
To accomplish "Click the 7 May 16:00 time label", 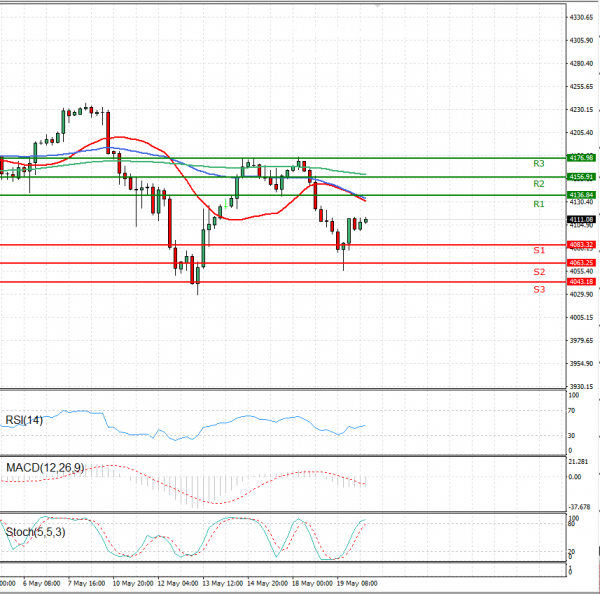I will point(86,584).
